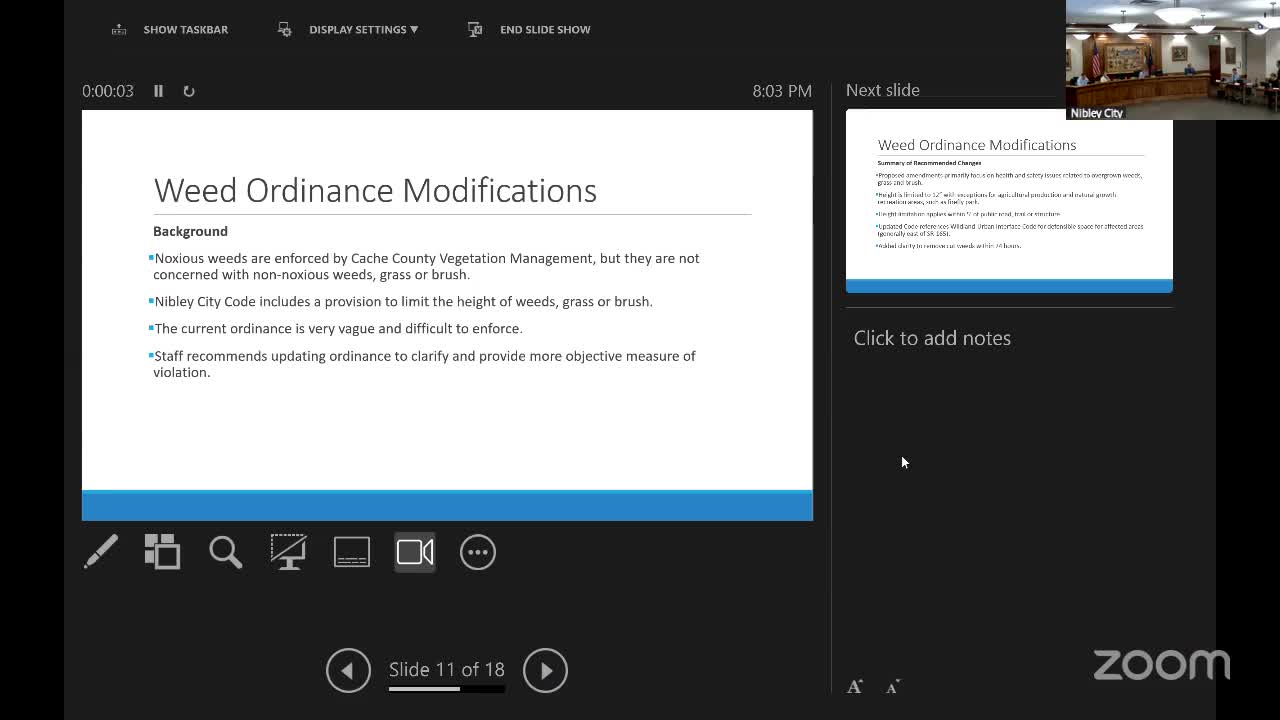This screenshot has width=1280, height=720.
Task: Open more slide show options ellipsis
Action: pyautogui.click(x=478, y=552)
